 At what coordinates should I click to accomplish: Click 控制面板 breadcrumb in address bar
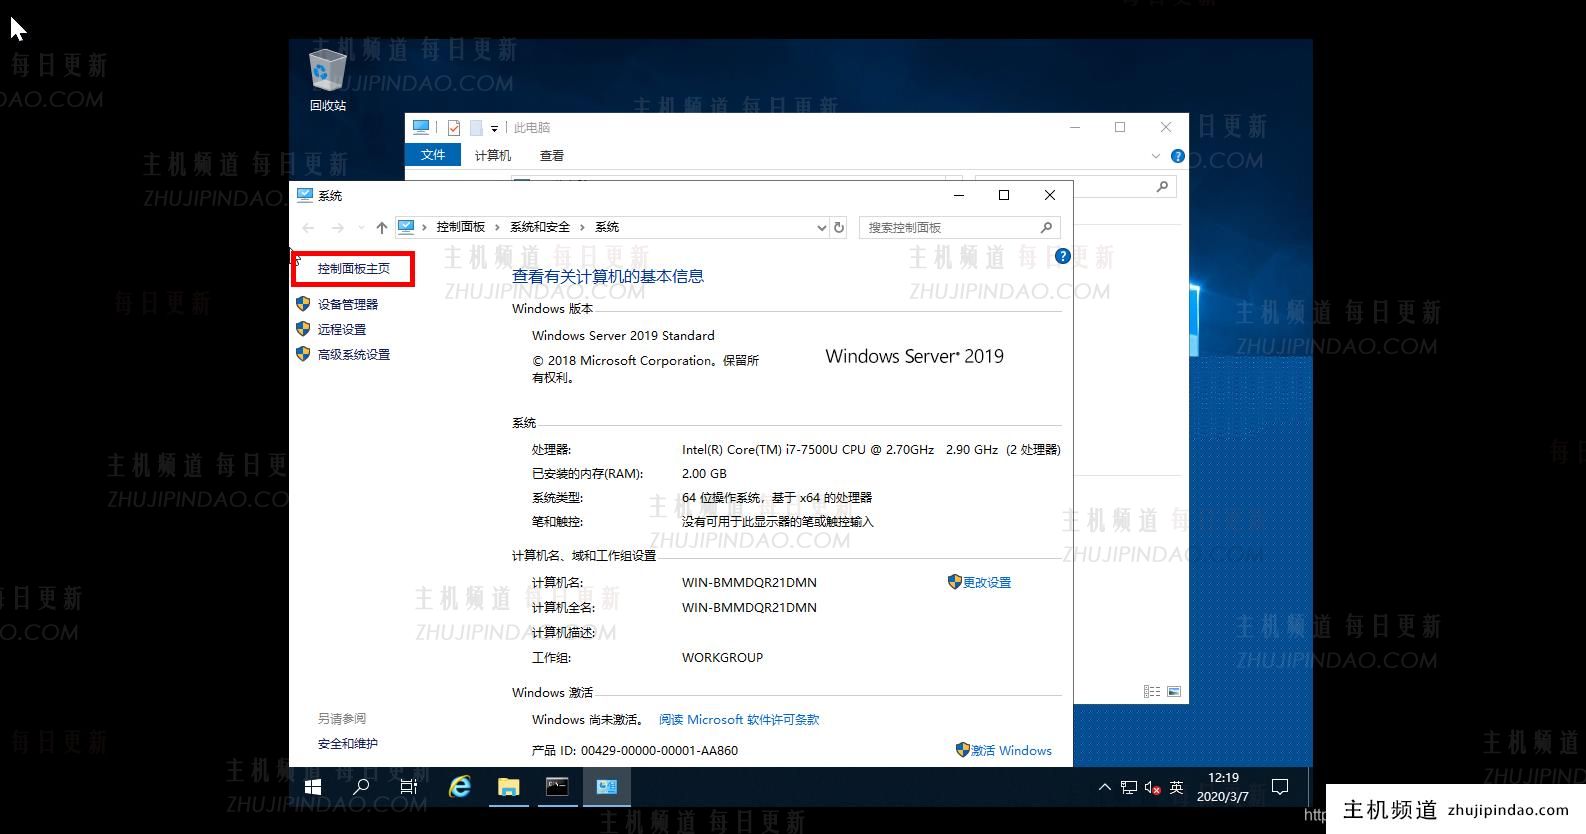pyautogui.click(x=460, y=227)
